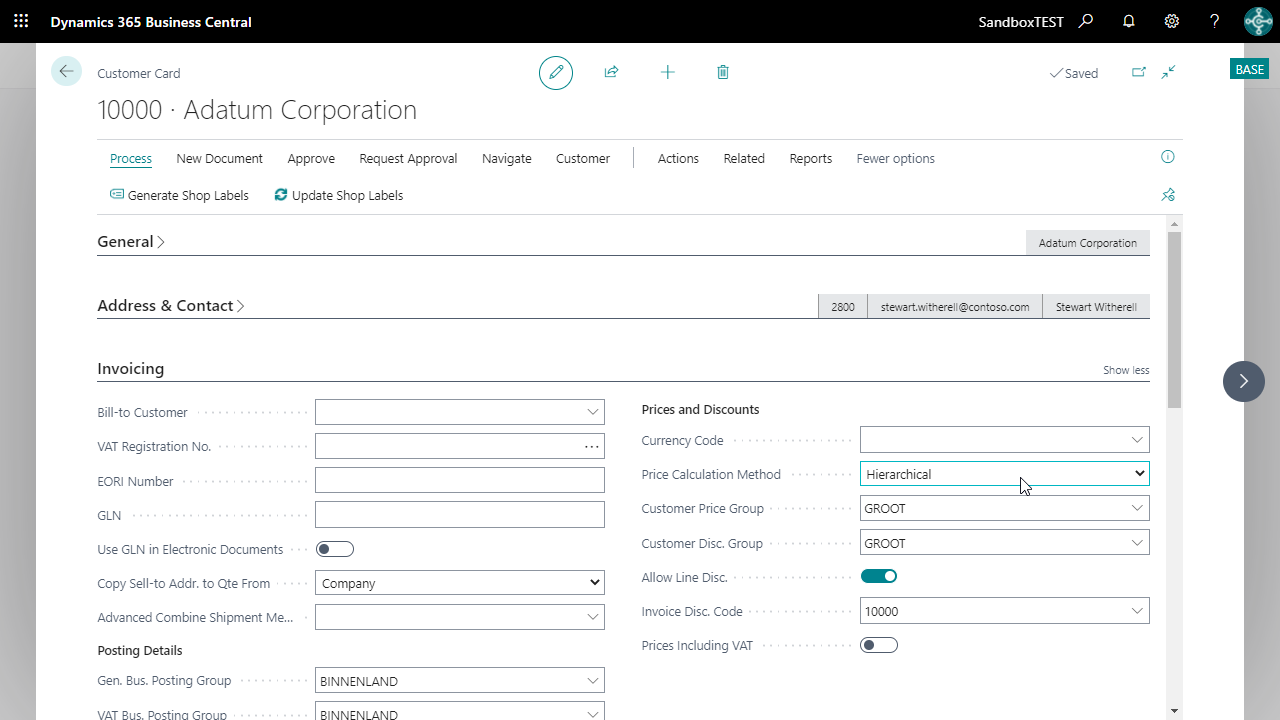Open the help question mark
This screenshot has width=1280, height=720.
point(1215,21)
